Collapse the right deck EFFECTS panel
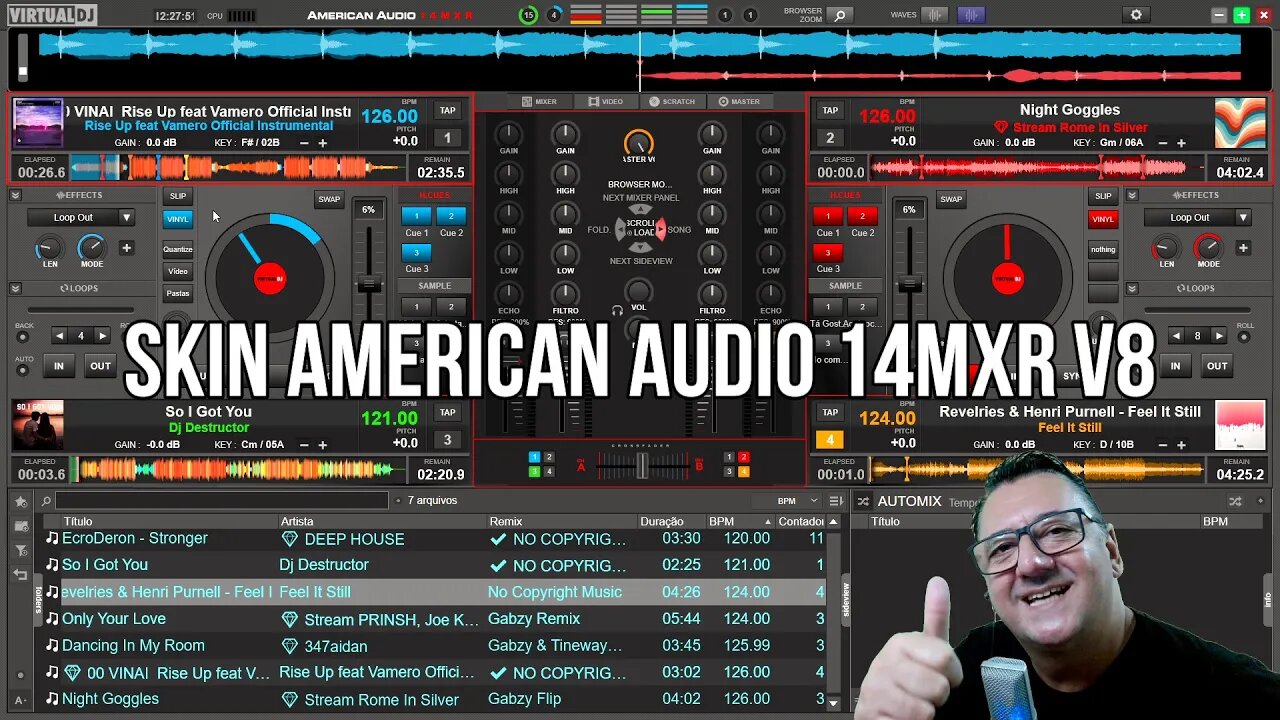The width and height of the screenshot is (1280, 720). (1133, 196)
